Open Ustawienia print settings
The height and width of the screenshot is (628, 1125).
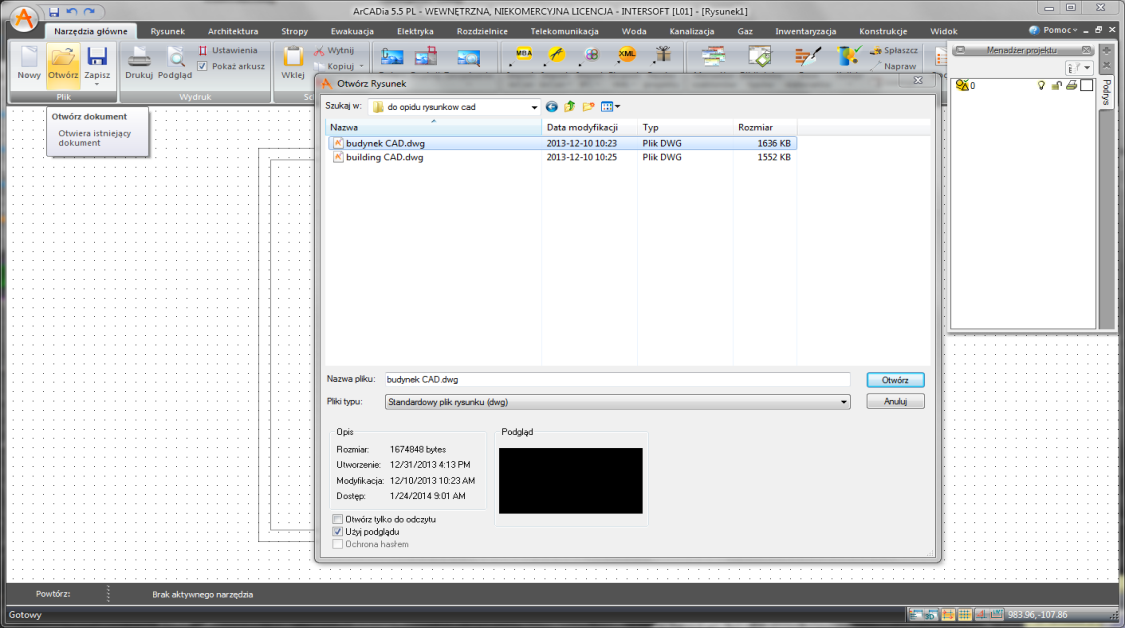tap(228, 50)
